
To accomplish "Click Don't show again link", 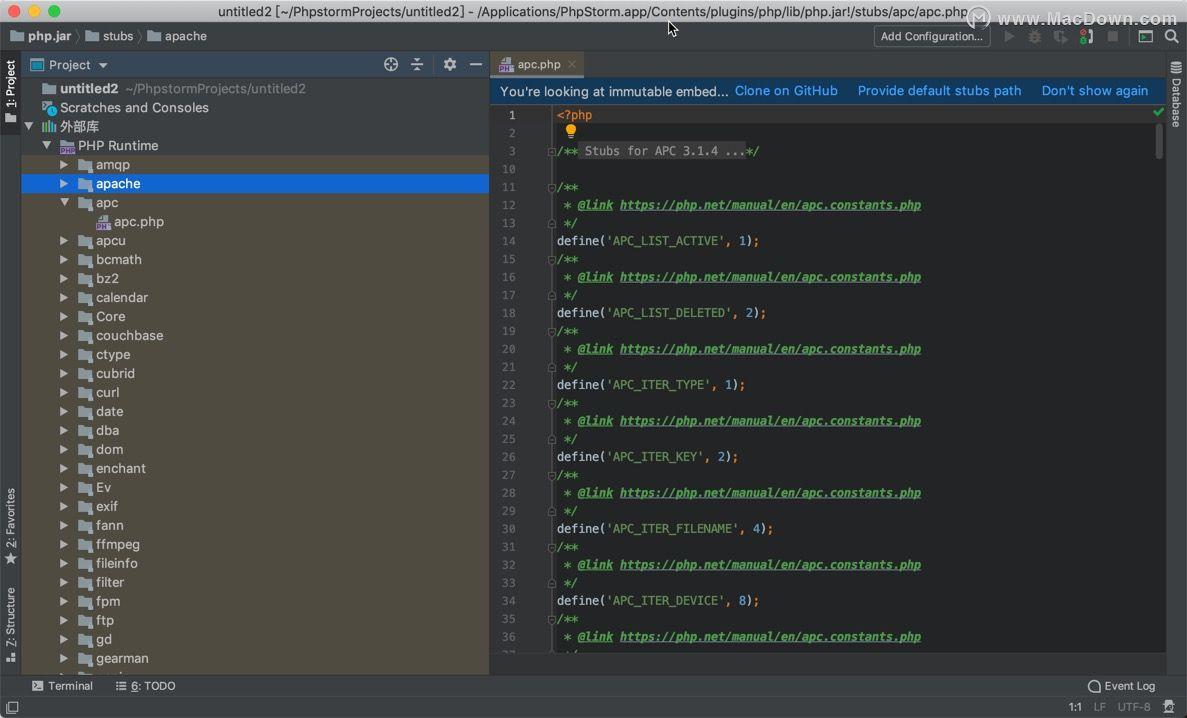I will [1095, 91].
